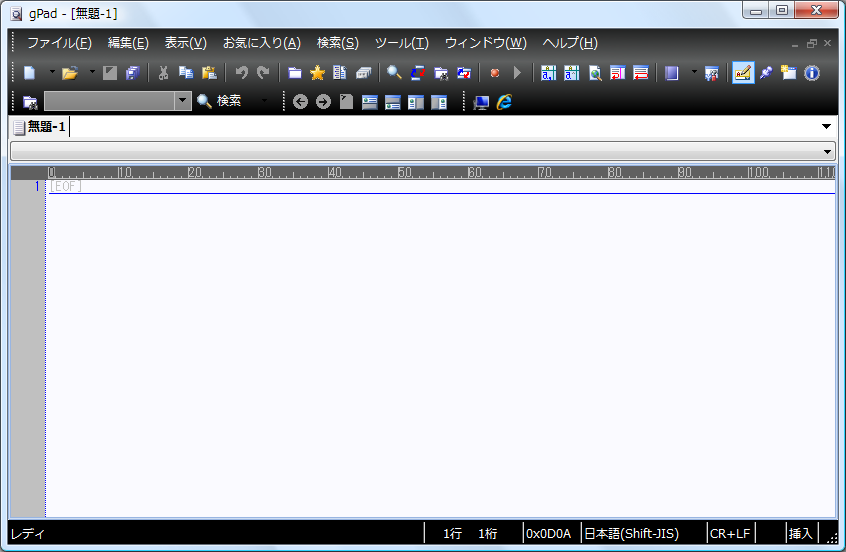Click the Undo arrow icon
Image resolution: width=846 pixels, height=552 pixels.
(241, 73)
